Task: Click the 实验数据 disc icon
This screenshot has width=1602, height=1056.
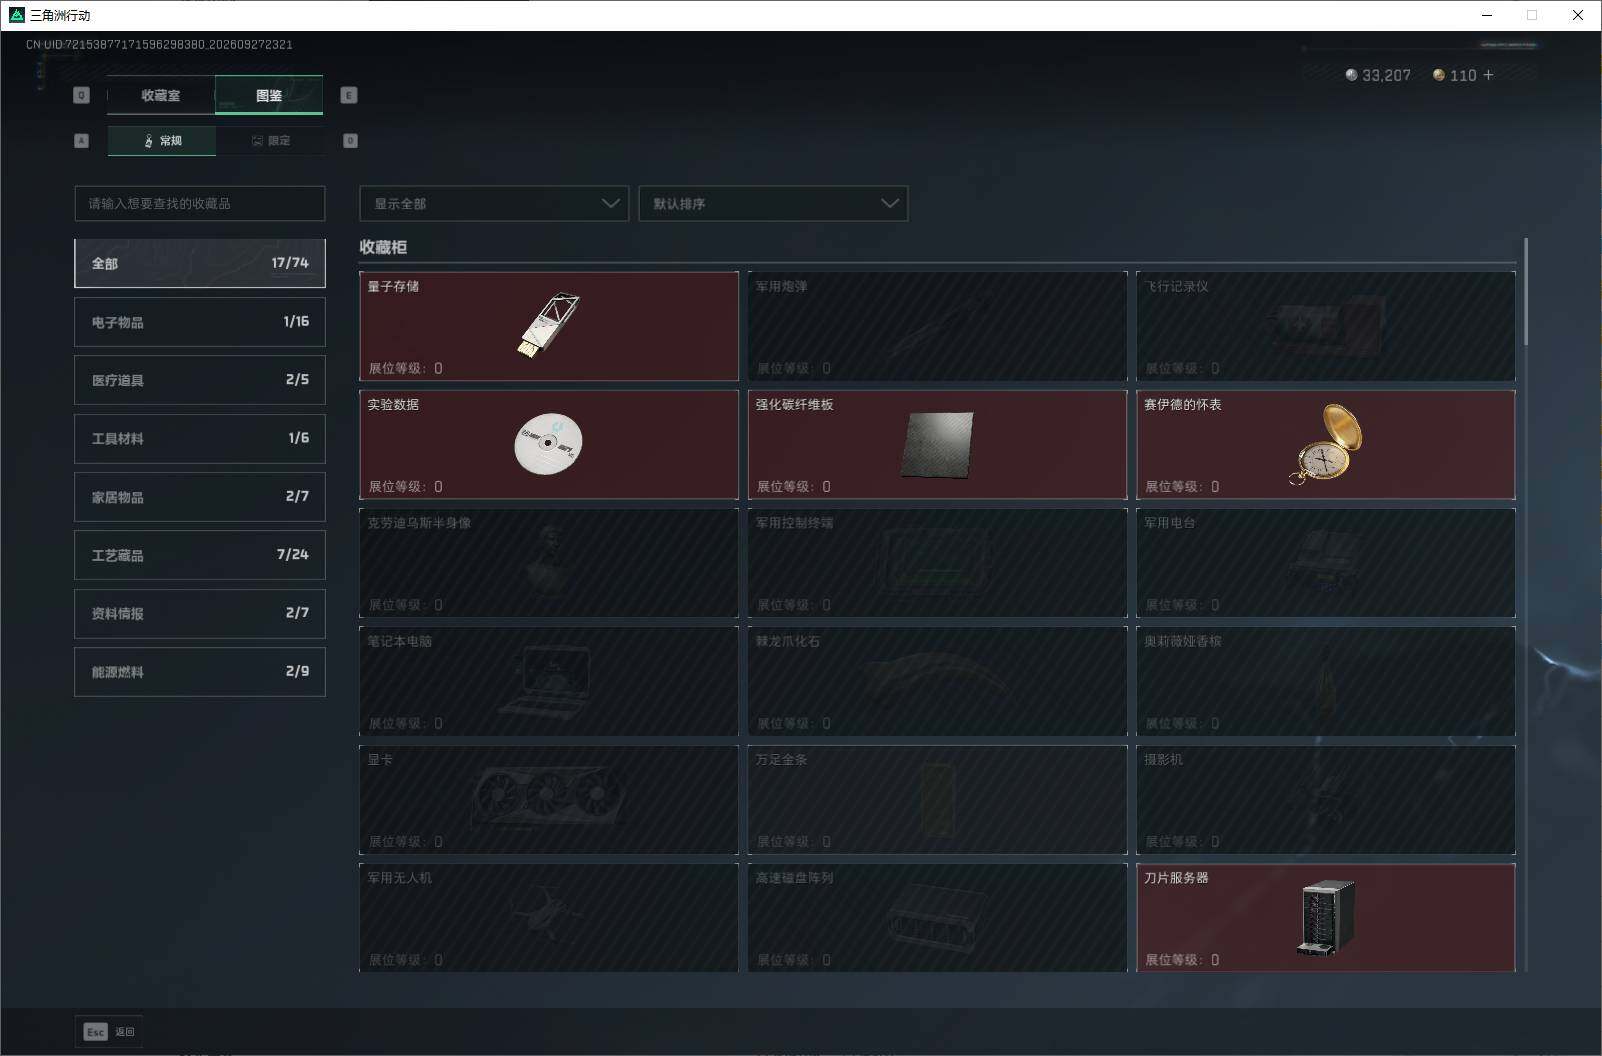Action: pyautogui.click(x=548, y=443)
